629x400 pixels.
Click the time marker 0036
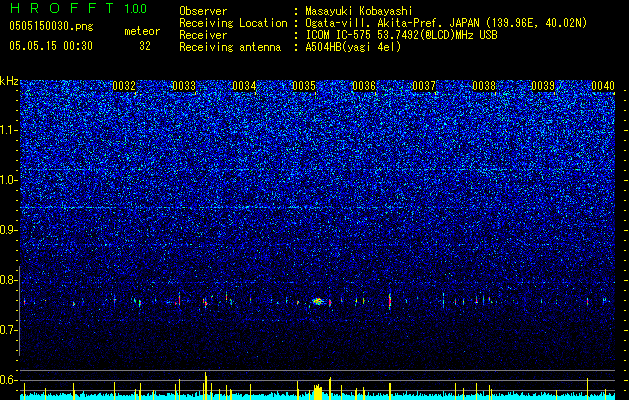click(364, 86)
